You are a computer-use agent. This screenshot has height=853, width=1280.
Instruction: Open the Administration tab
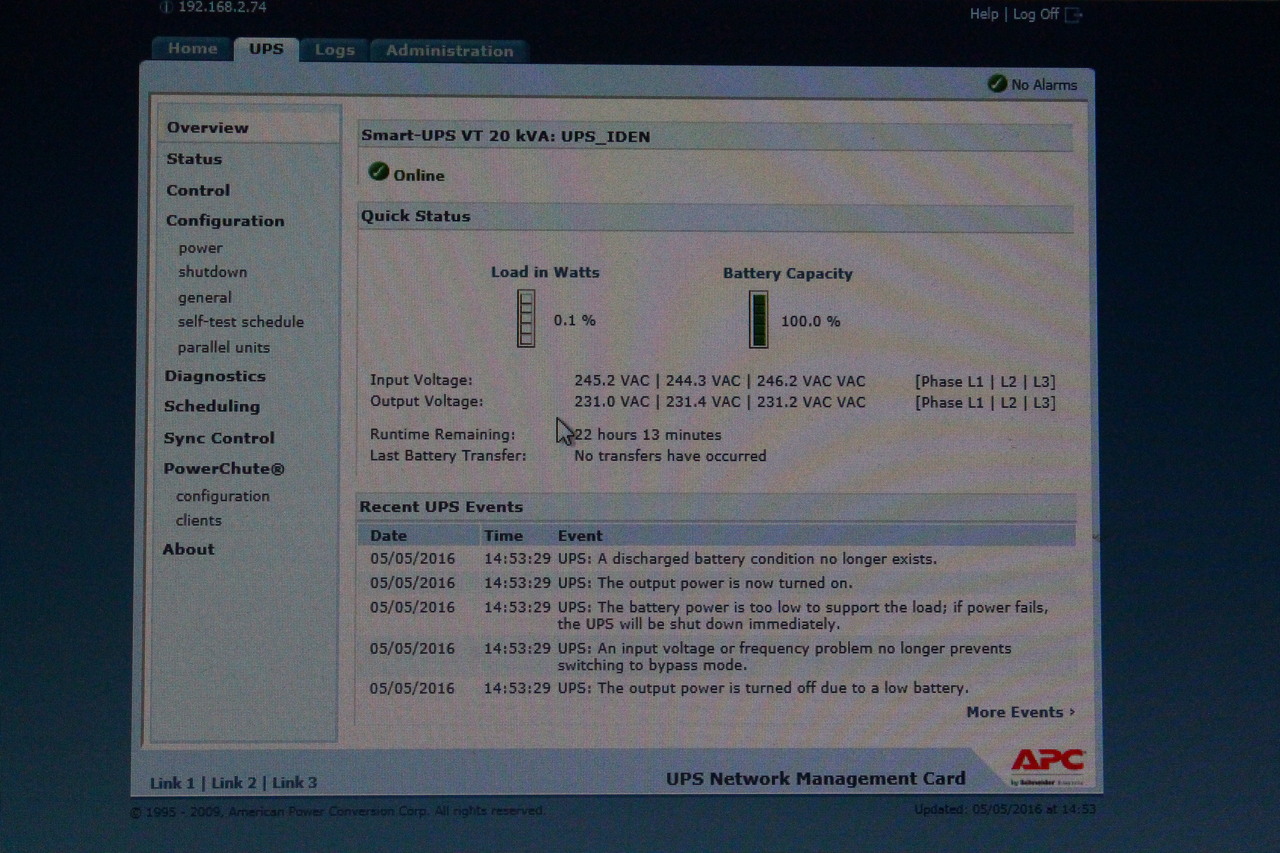tap(449, 51)
